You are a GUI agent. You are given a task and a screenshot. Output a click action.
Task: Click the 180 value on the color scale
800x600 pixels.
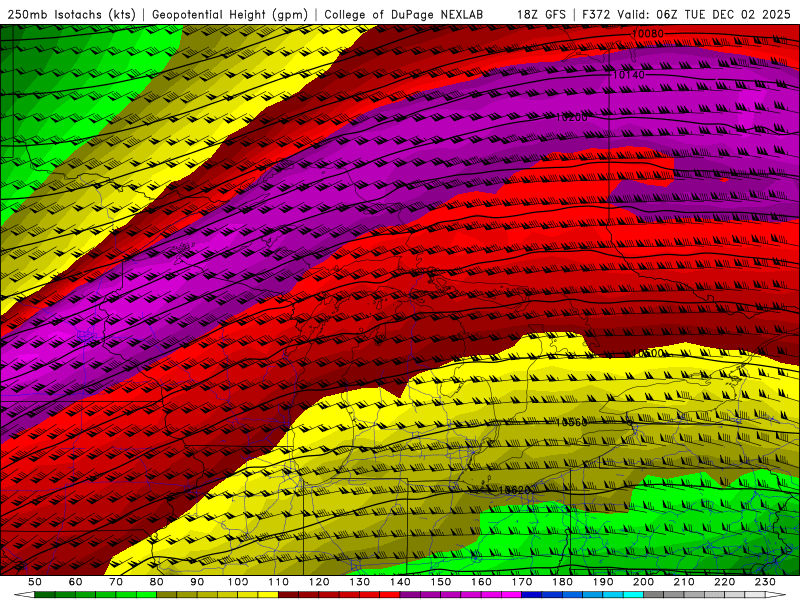click(x=563, y=582)
